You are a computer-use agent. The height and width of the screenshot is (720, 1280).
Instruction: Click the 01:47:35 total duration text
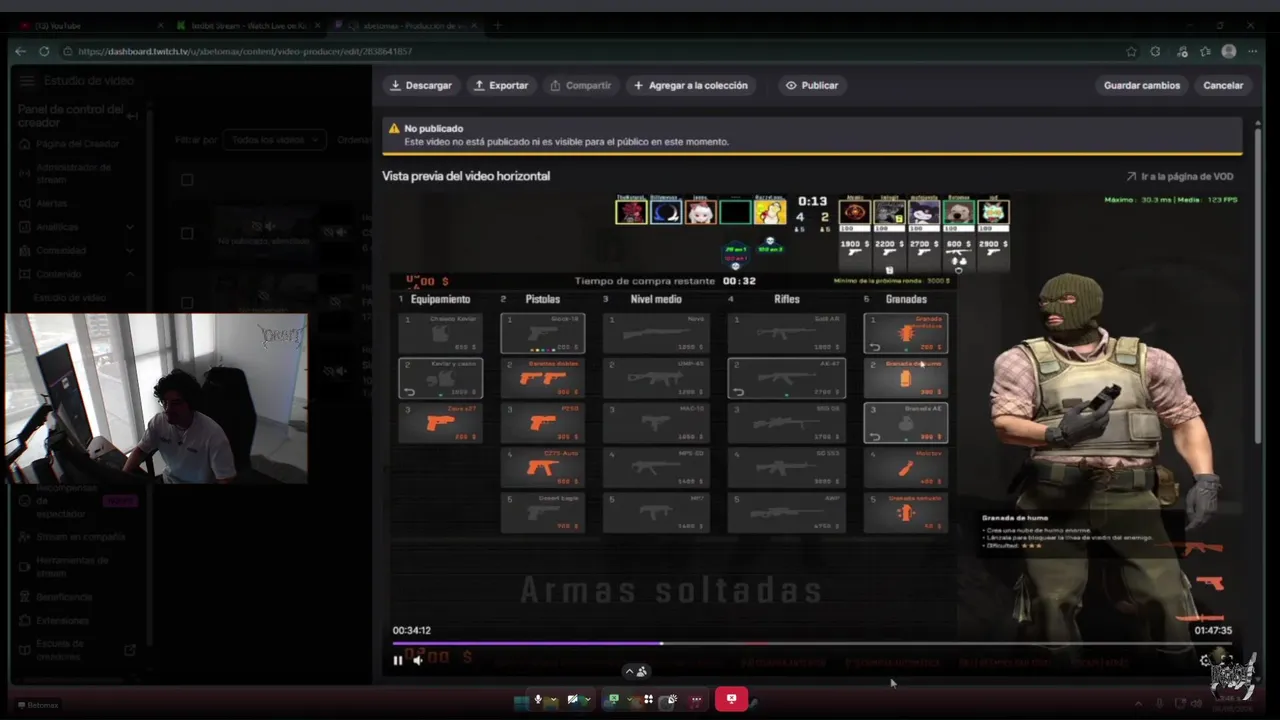[1213, 630]
